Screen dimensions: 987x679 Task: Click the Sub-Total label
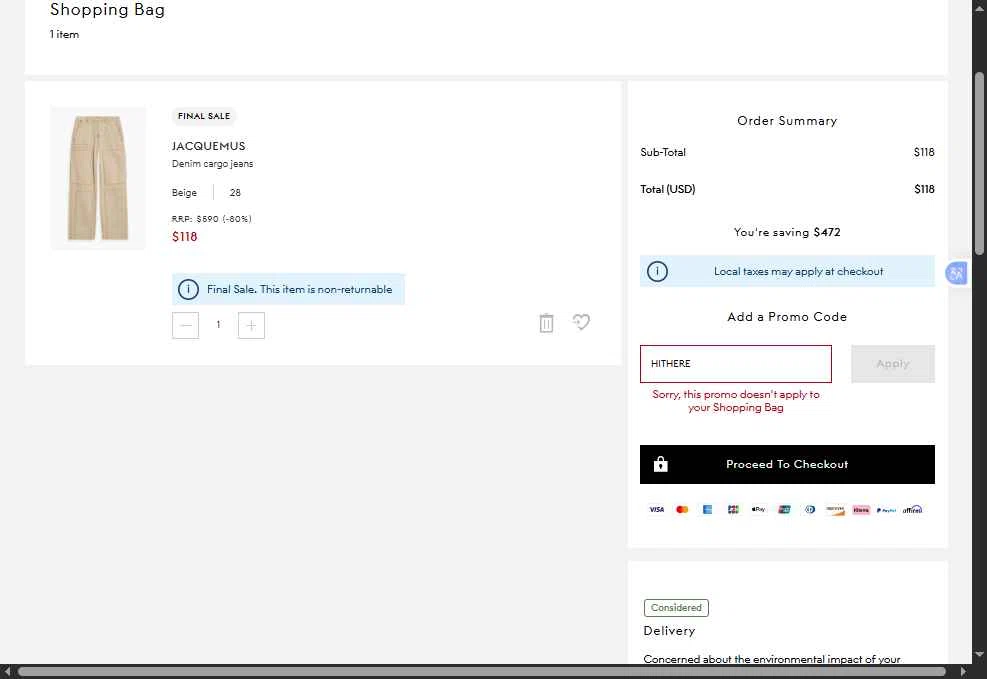(663, 152)
